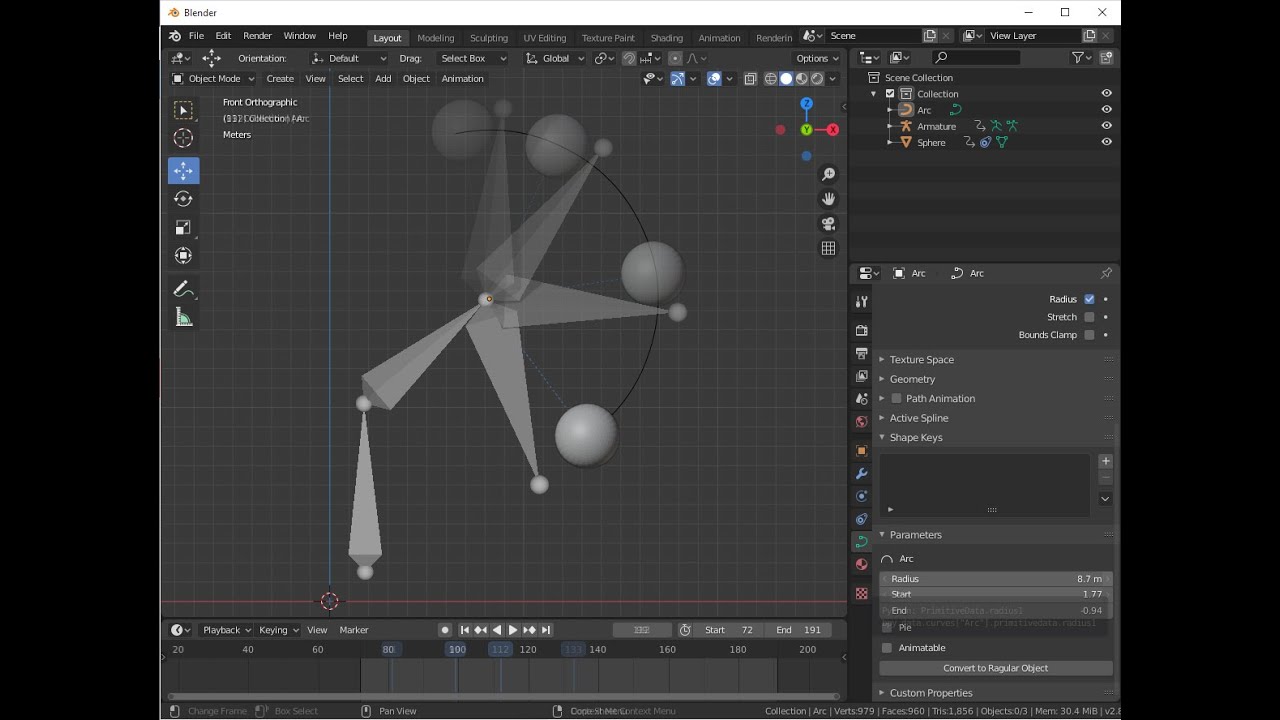This screenshot has width=1280, height=720.
Task: Expand the Active Spline panel
Action: click(918, 418)
